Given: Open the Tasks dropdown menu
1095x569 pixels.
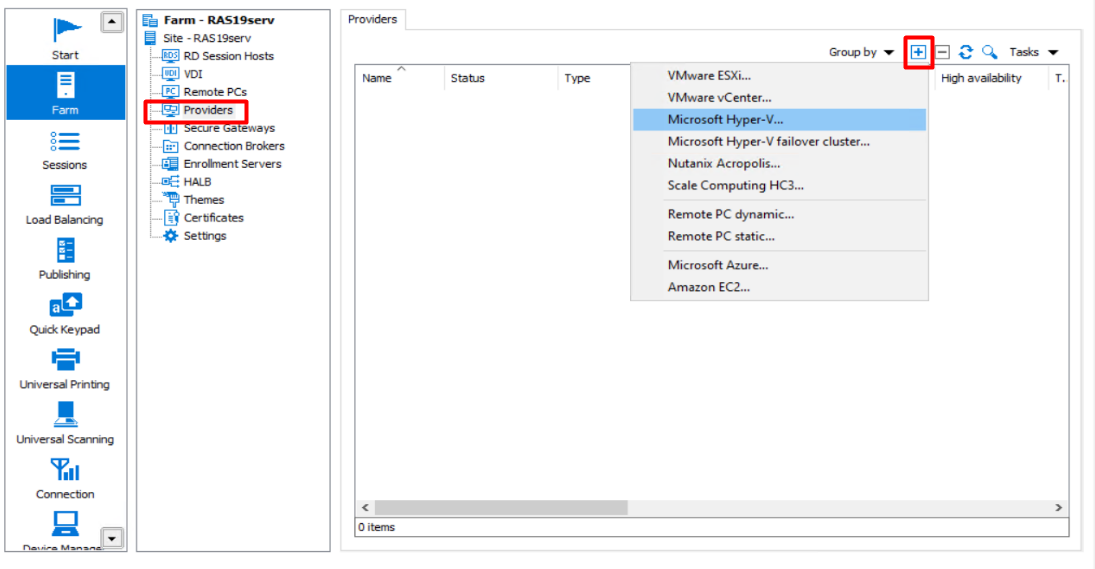Looking at the screenshot, I should 1033,52.
